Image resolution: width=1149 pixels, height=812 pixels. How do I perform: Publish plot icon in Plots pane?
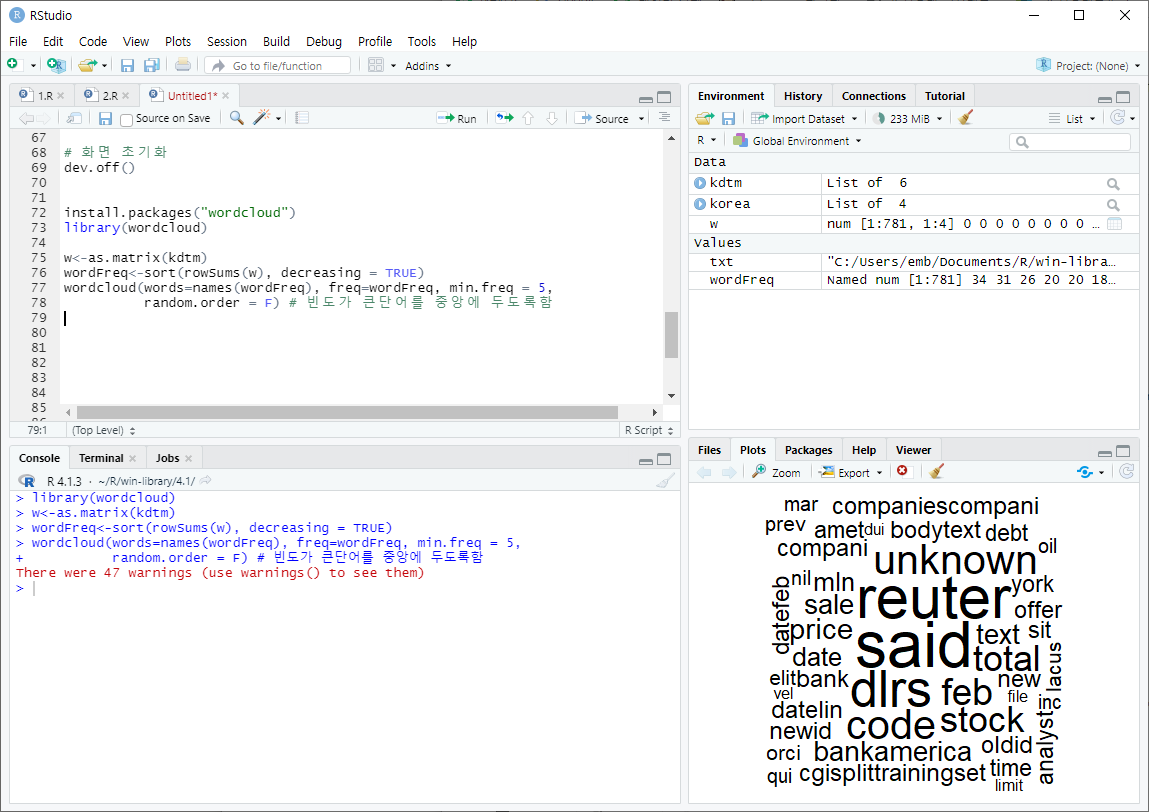point(1085,472)
